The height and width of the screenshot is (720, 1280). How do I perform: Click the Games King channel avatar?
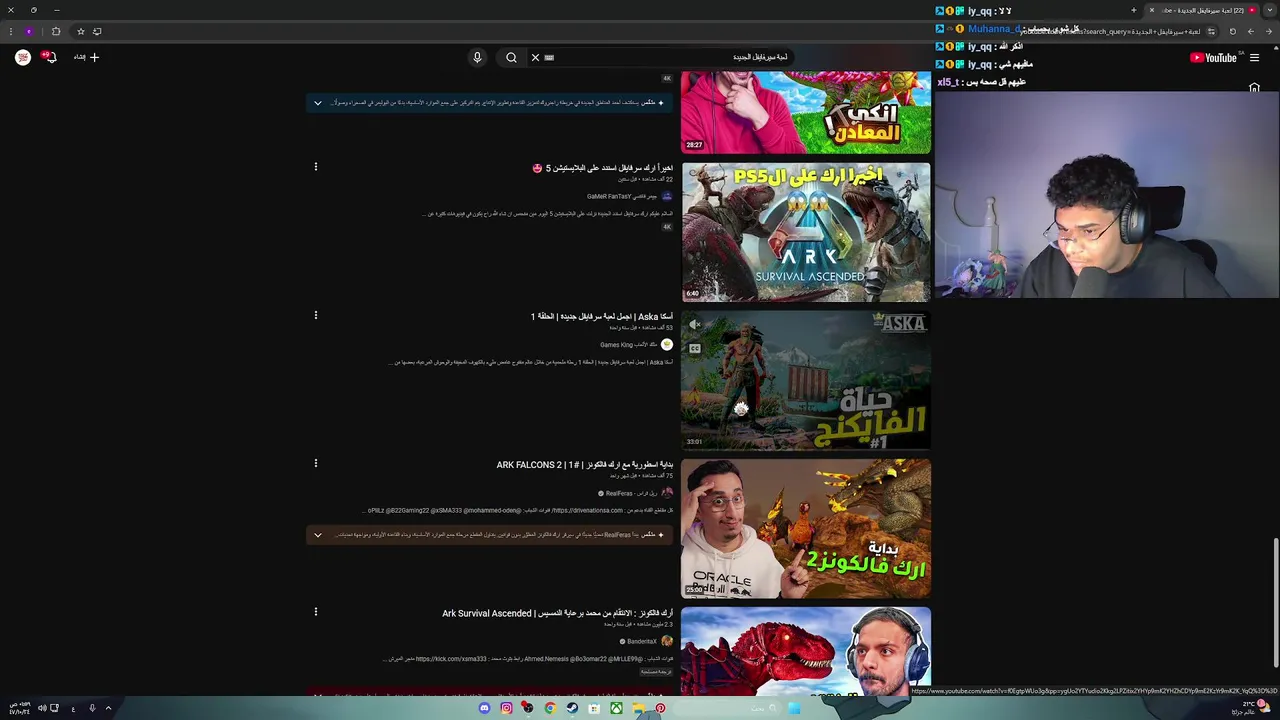coord(667,345)
